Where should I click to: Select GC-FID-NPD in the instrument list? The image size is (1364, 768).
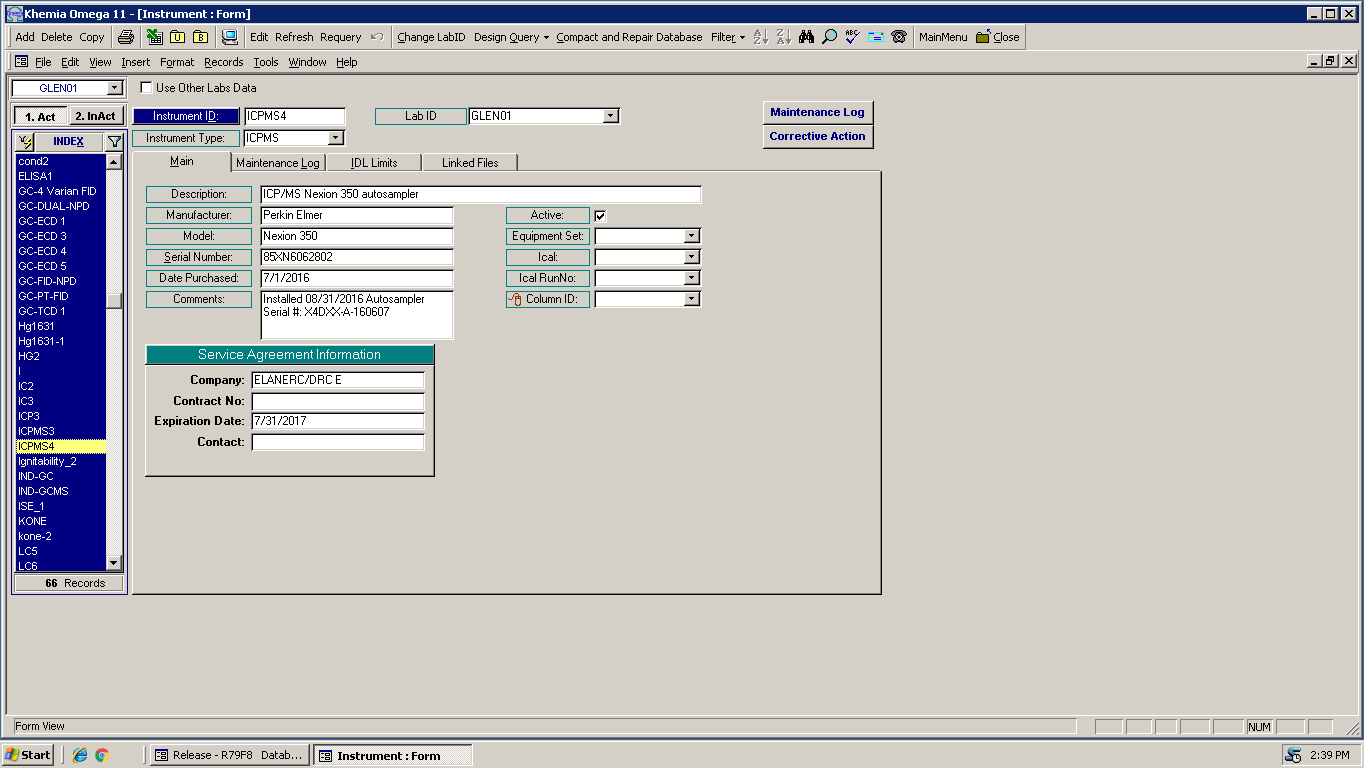point(61,281)
